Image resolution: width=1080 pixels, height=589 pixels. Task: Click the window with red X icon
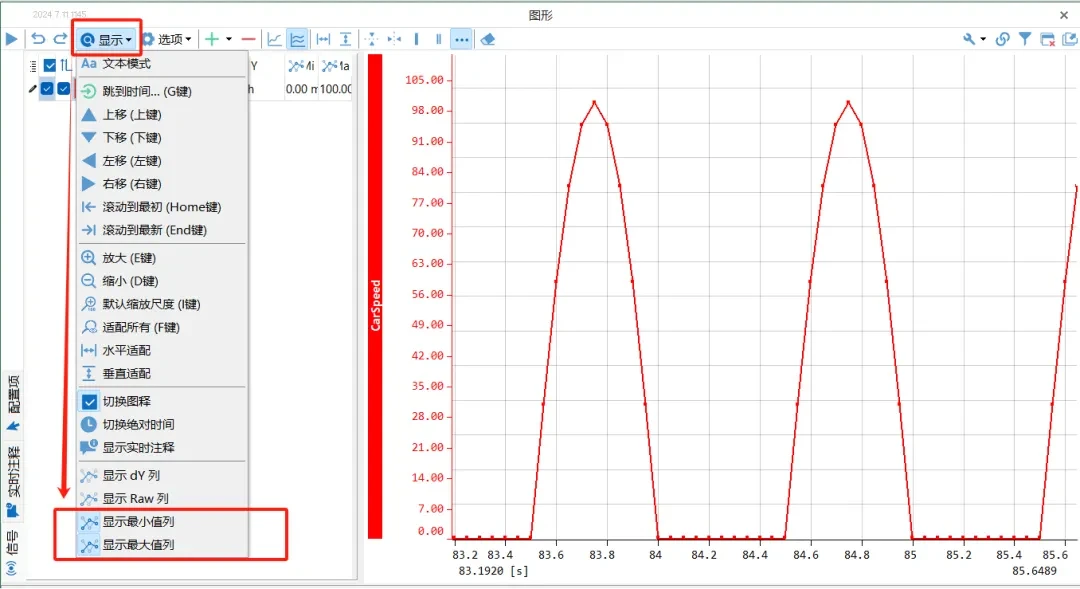[x=1048, y=39]
